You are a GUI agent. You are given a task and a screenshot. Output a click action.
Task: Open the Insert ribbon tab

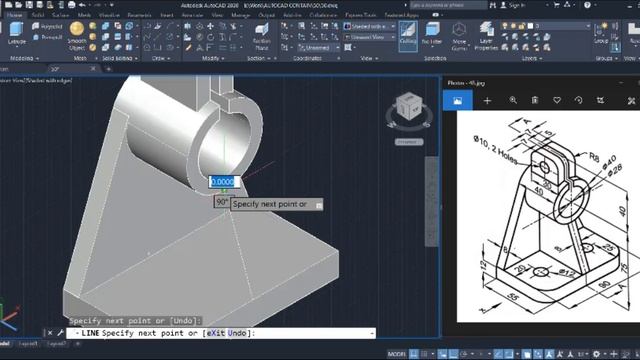click(x=167, y=15)
